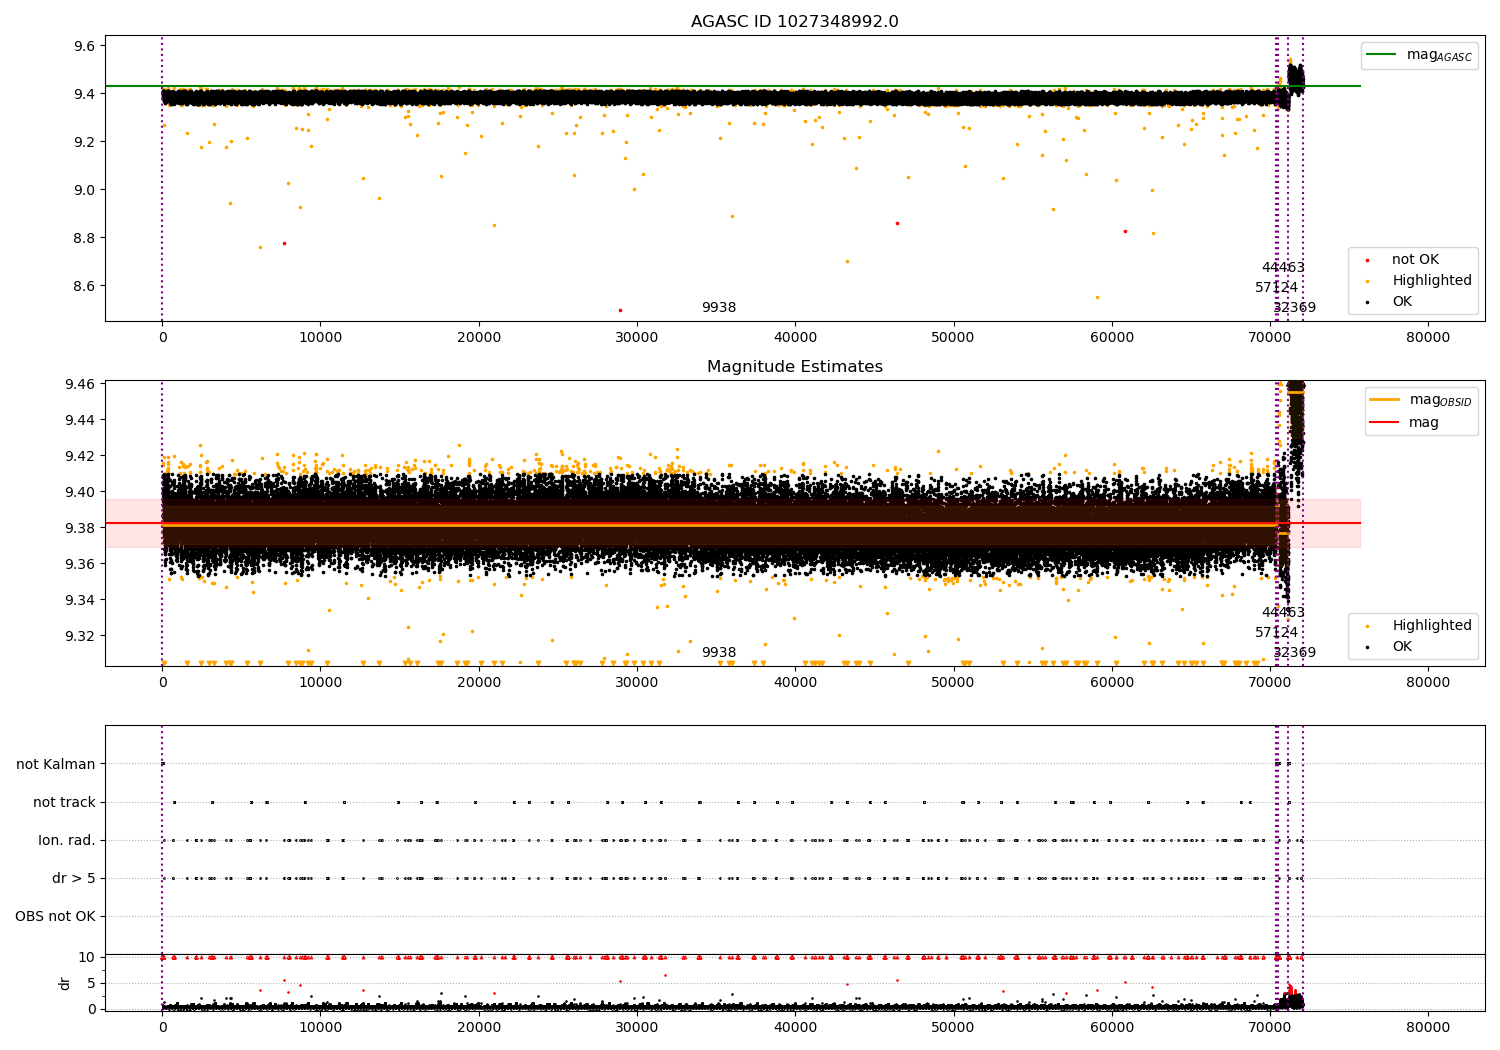
Task: Click 'Highlighted' legend entry in top plot
Action: 1431,281
